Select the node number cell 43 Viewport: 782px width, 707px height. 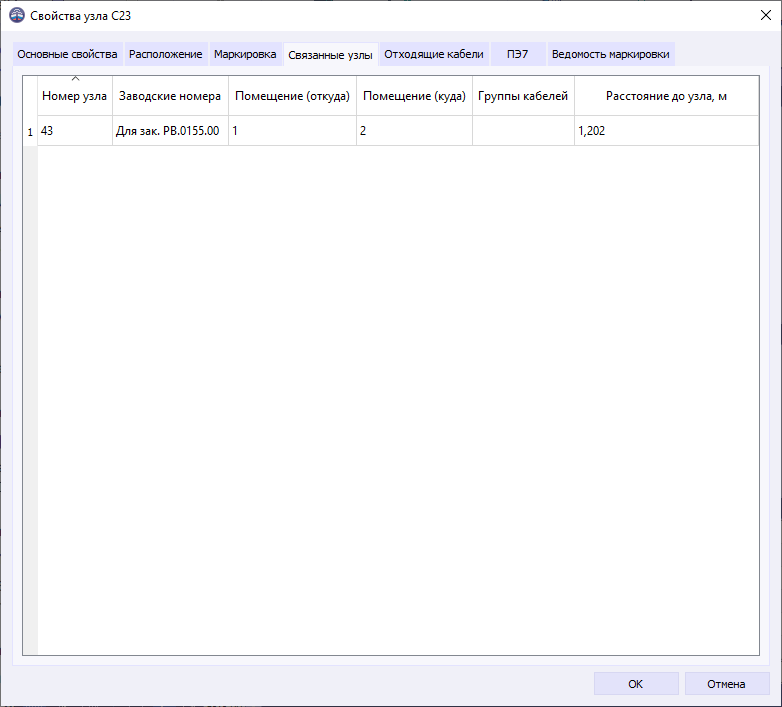coord(75,131)
